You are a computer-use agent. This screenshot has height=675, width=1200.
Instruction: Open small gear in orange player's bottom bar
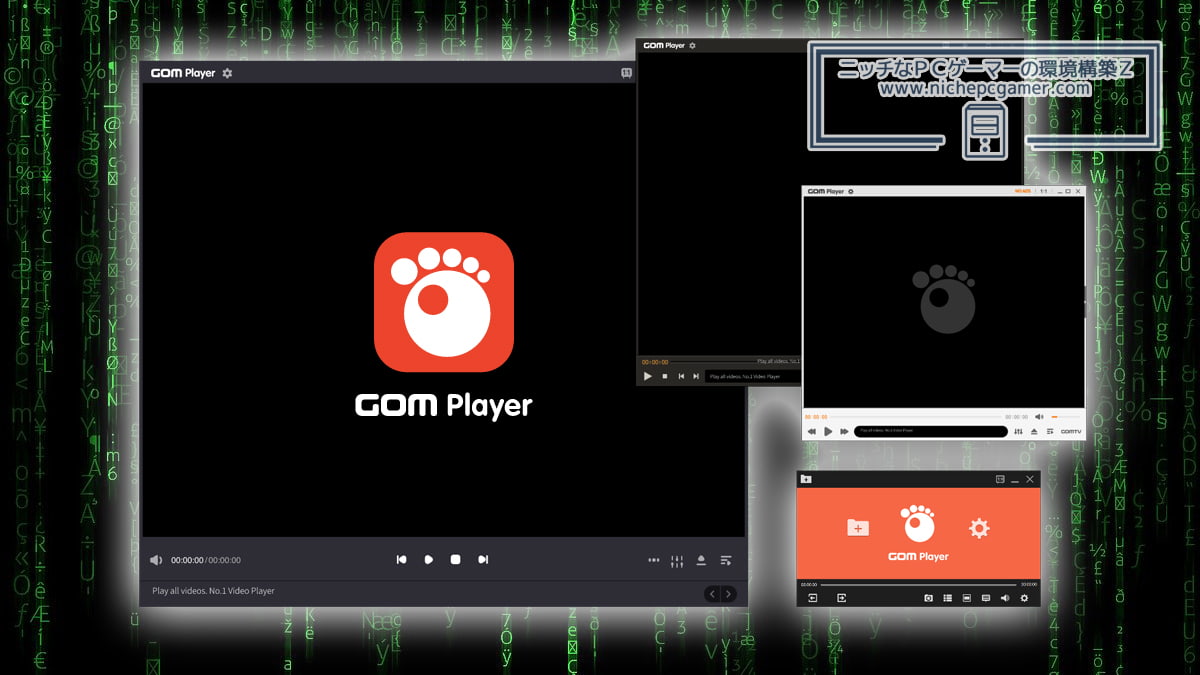coord(1024,598)
